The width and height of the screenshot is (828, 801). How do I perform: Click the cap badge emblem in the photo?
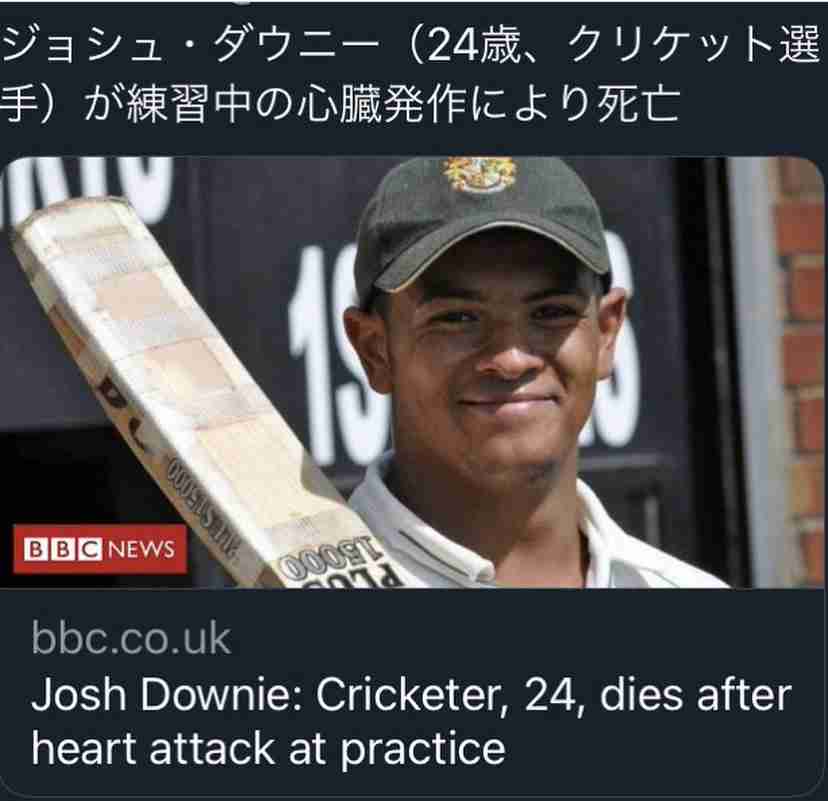coord(479,174)
